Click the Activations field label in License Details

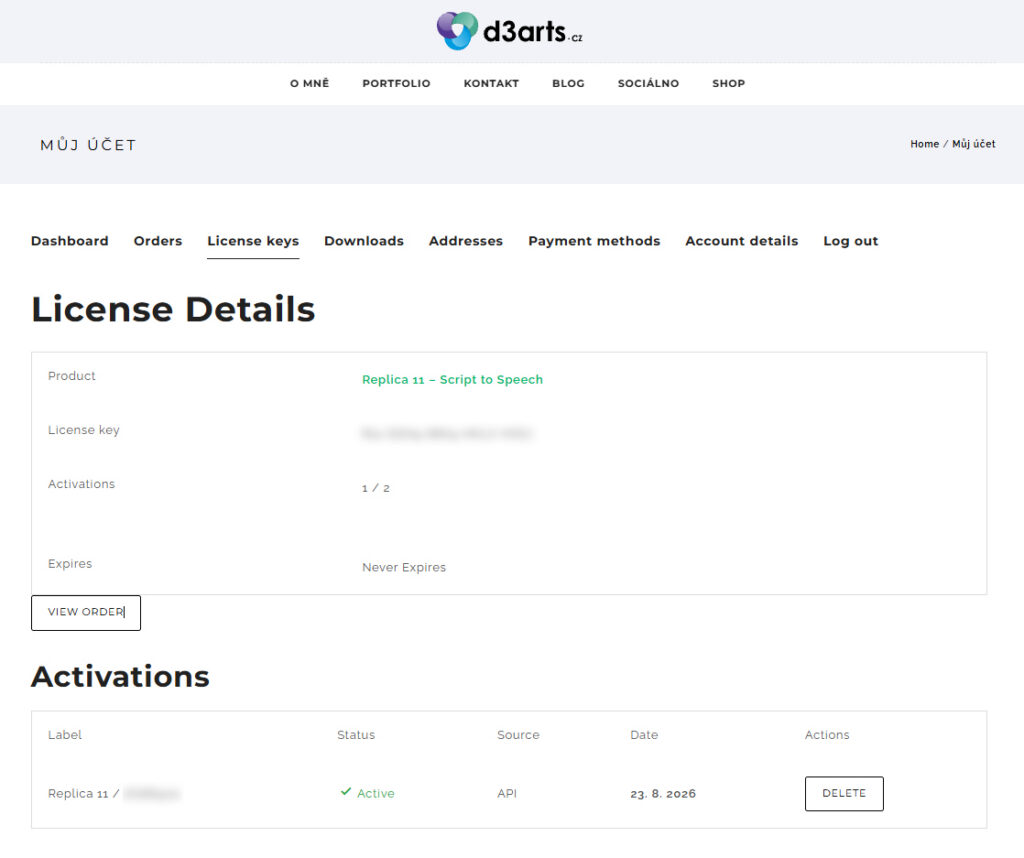tap(82, 484)
